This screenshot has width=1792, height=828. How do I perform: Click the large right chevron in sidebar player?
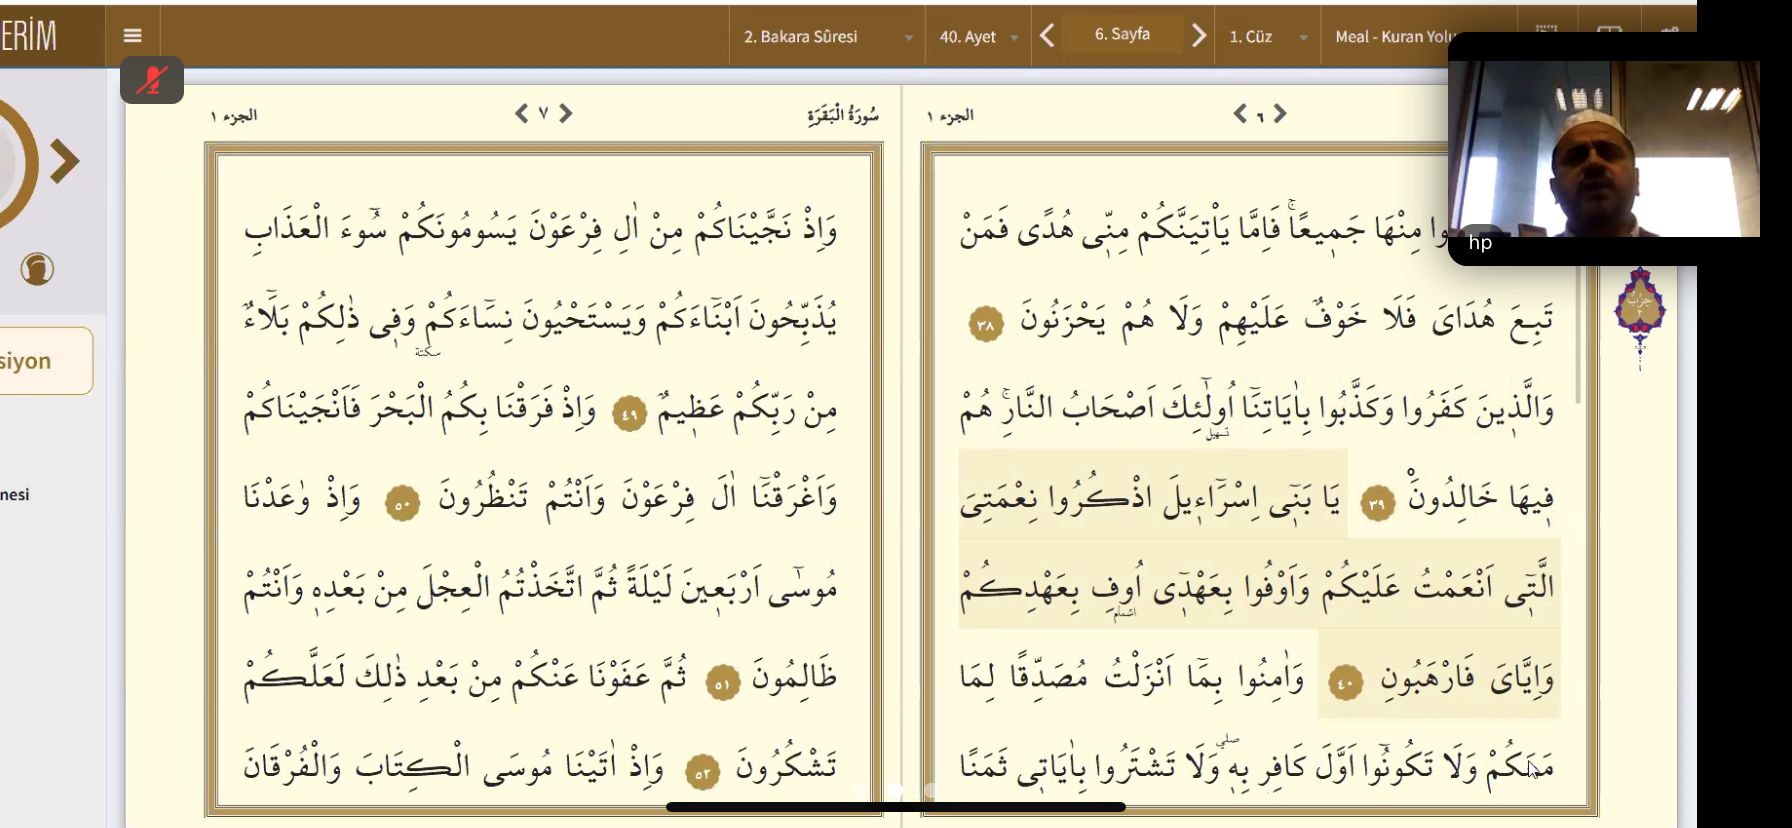click(64, 161)
